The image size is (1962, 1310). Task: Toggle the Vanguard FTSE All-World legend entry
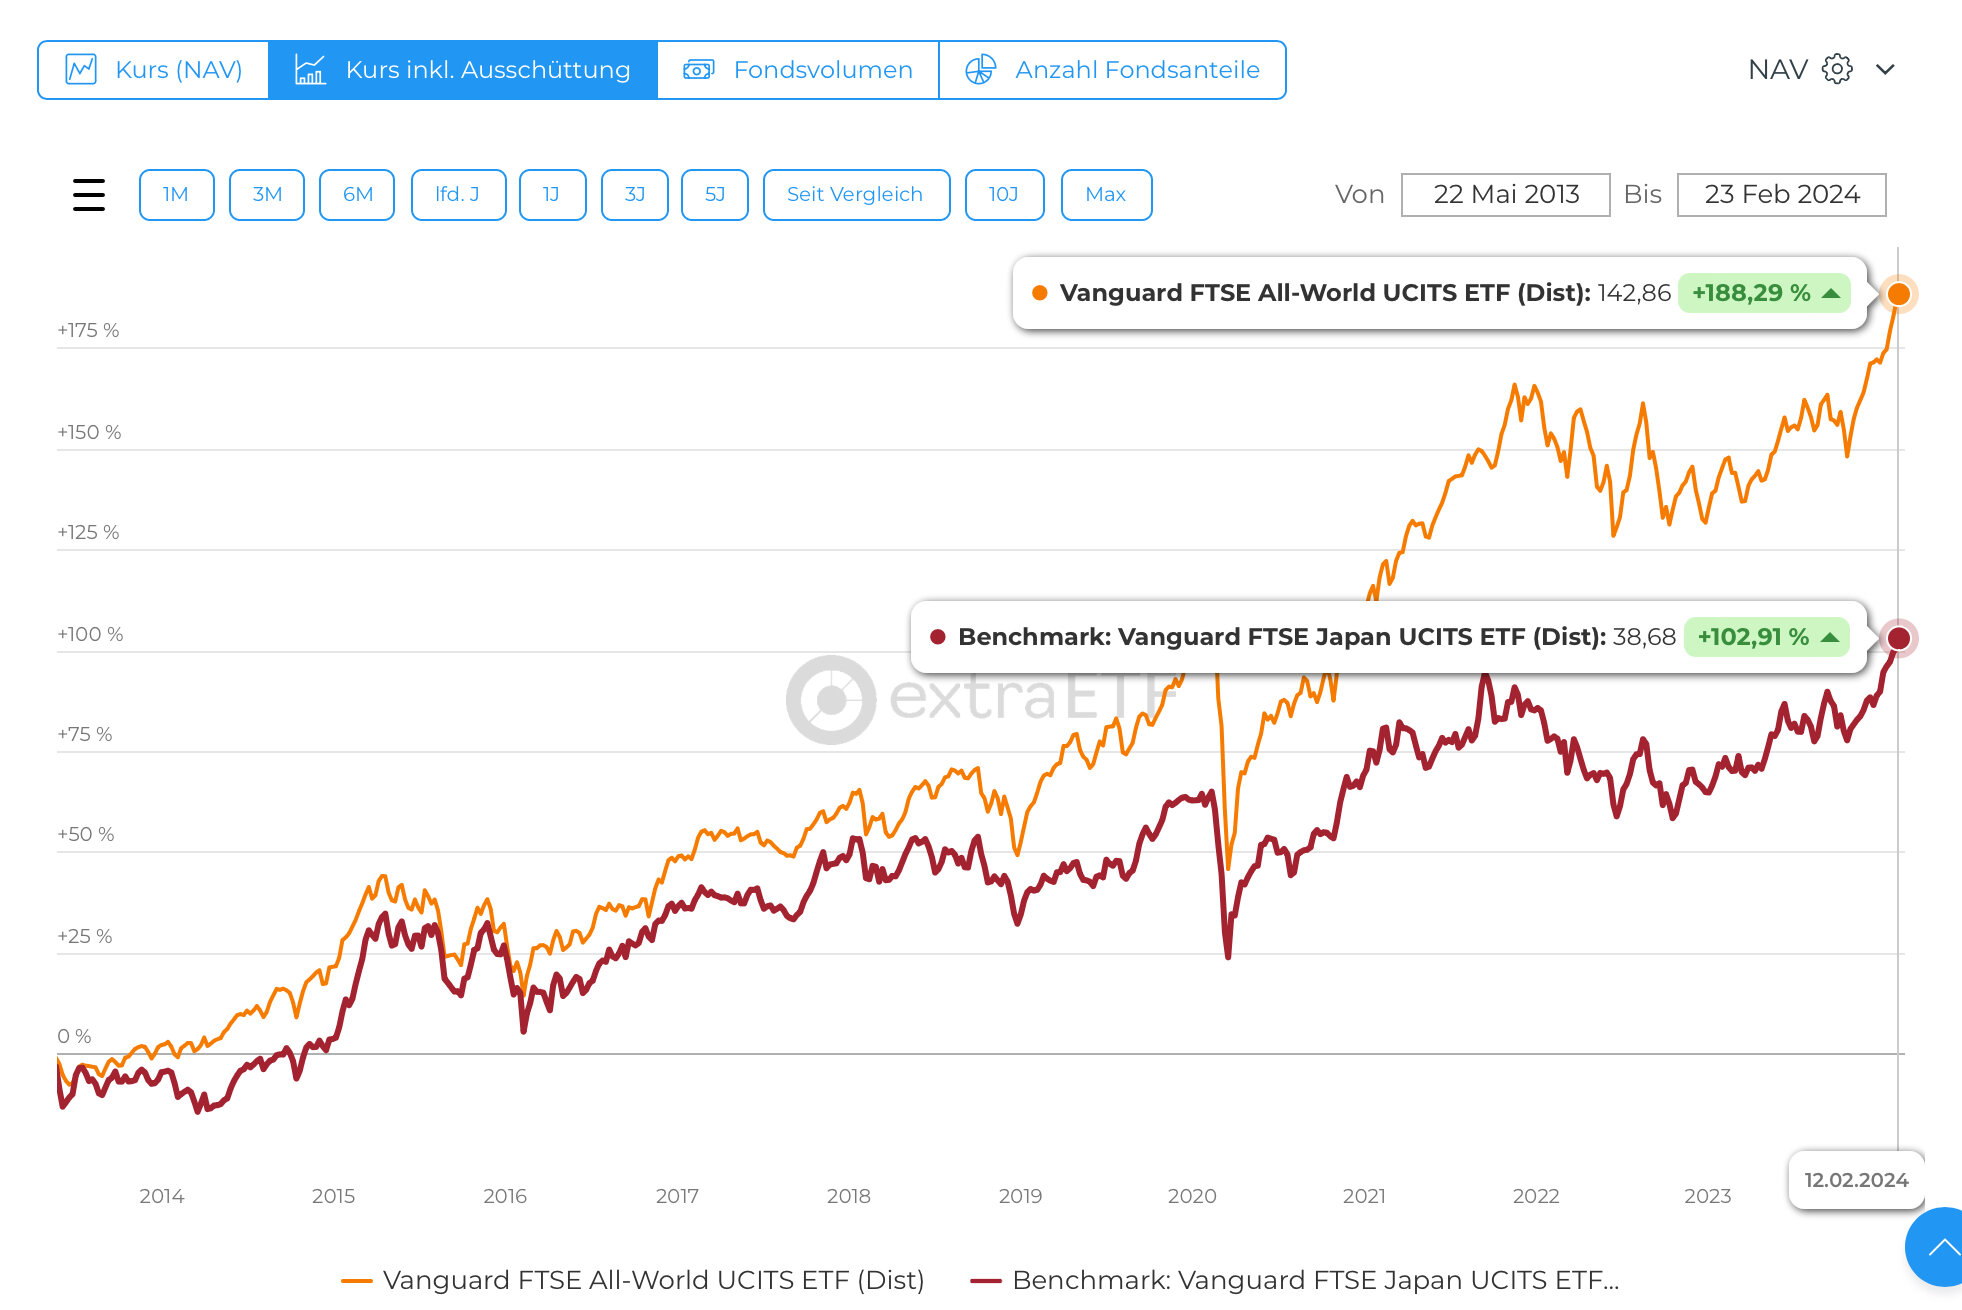pos(633,1280)
